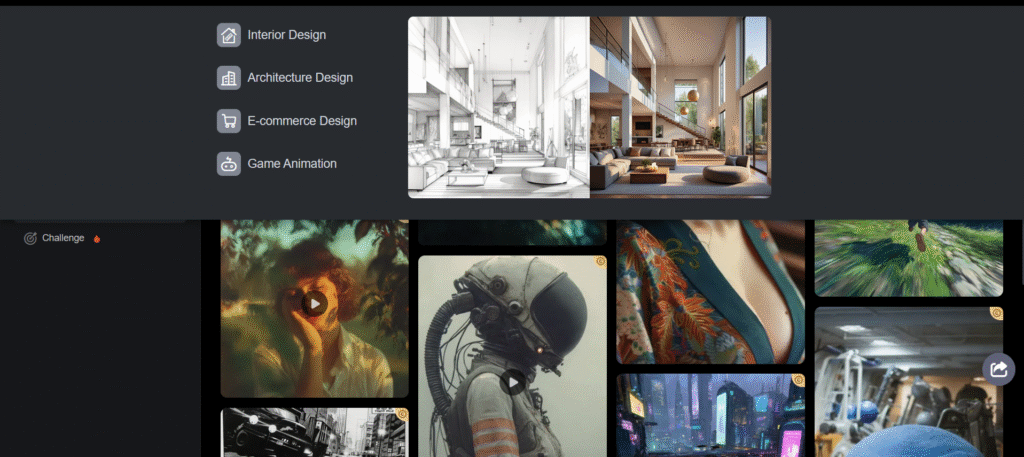
Task: Click the interior sketch-to-render preview image
Action: [x=589, y=107]
